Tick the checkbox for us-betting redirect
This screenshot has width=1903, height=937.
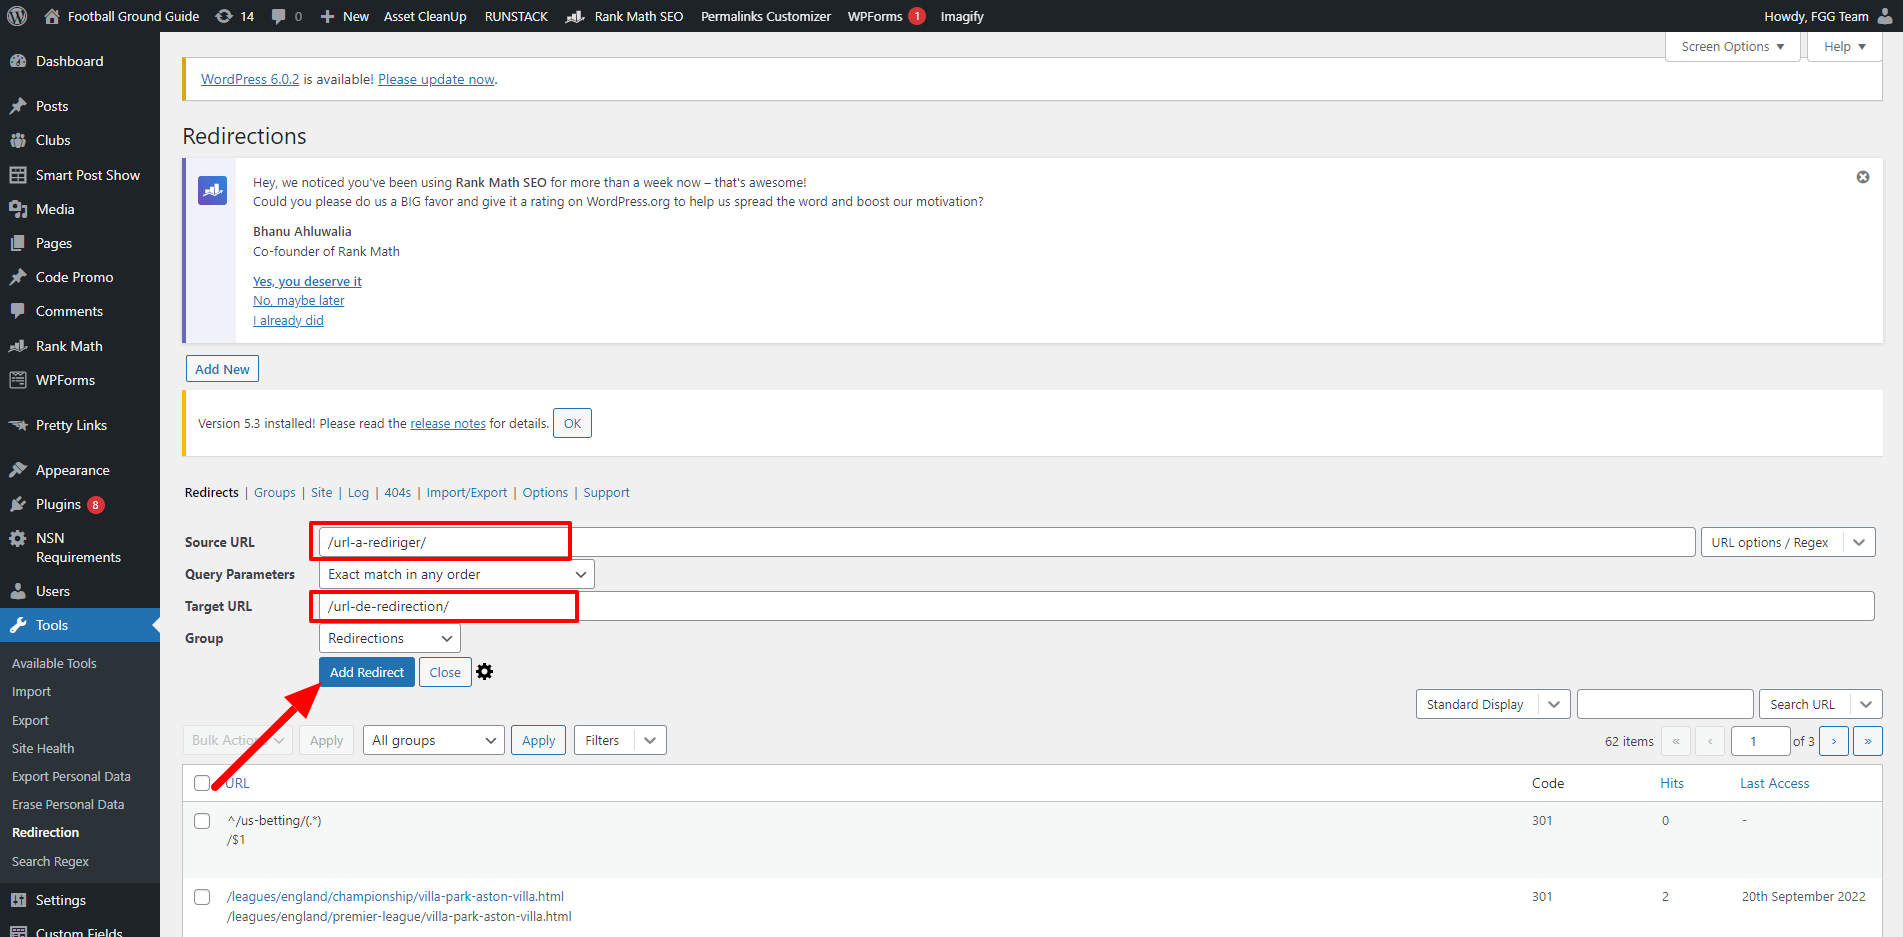[202, 821]
